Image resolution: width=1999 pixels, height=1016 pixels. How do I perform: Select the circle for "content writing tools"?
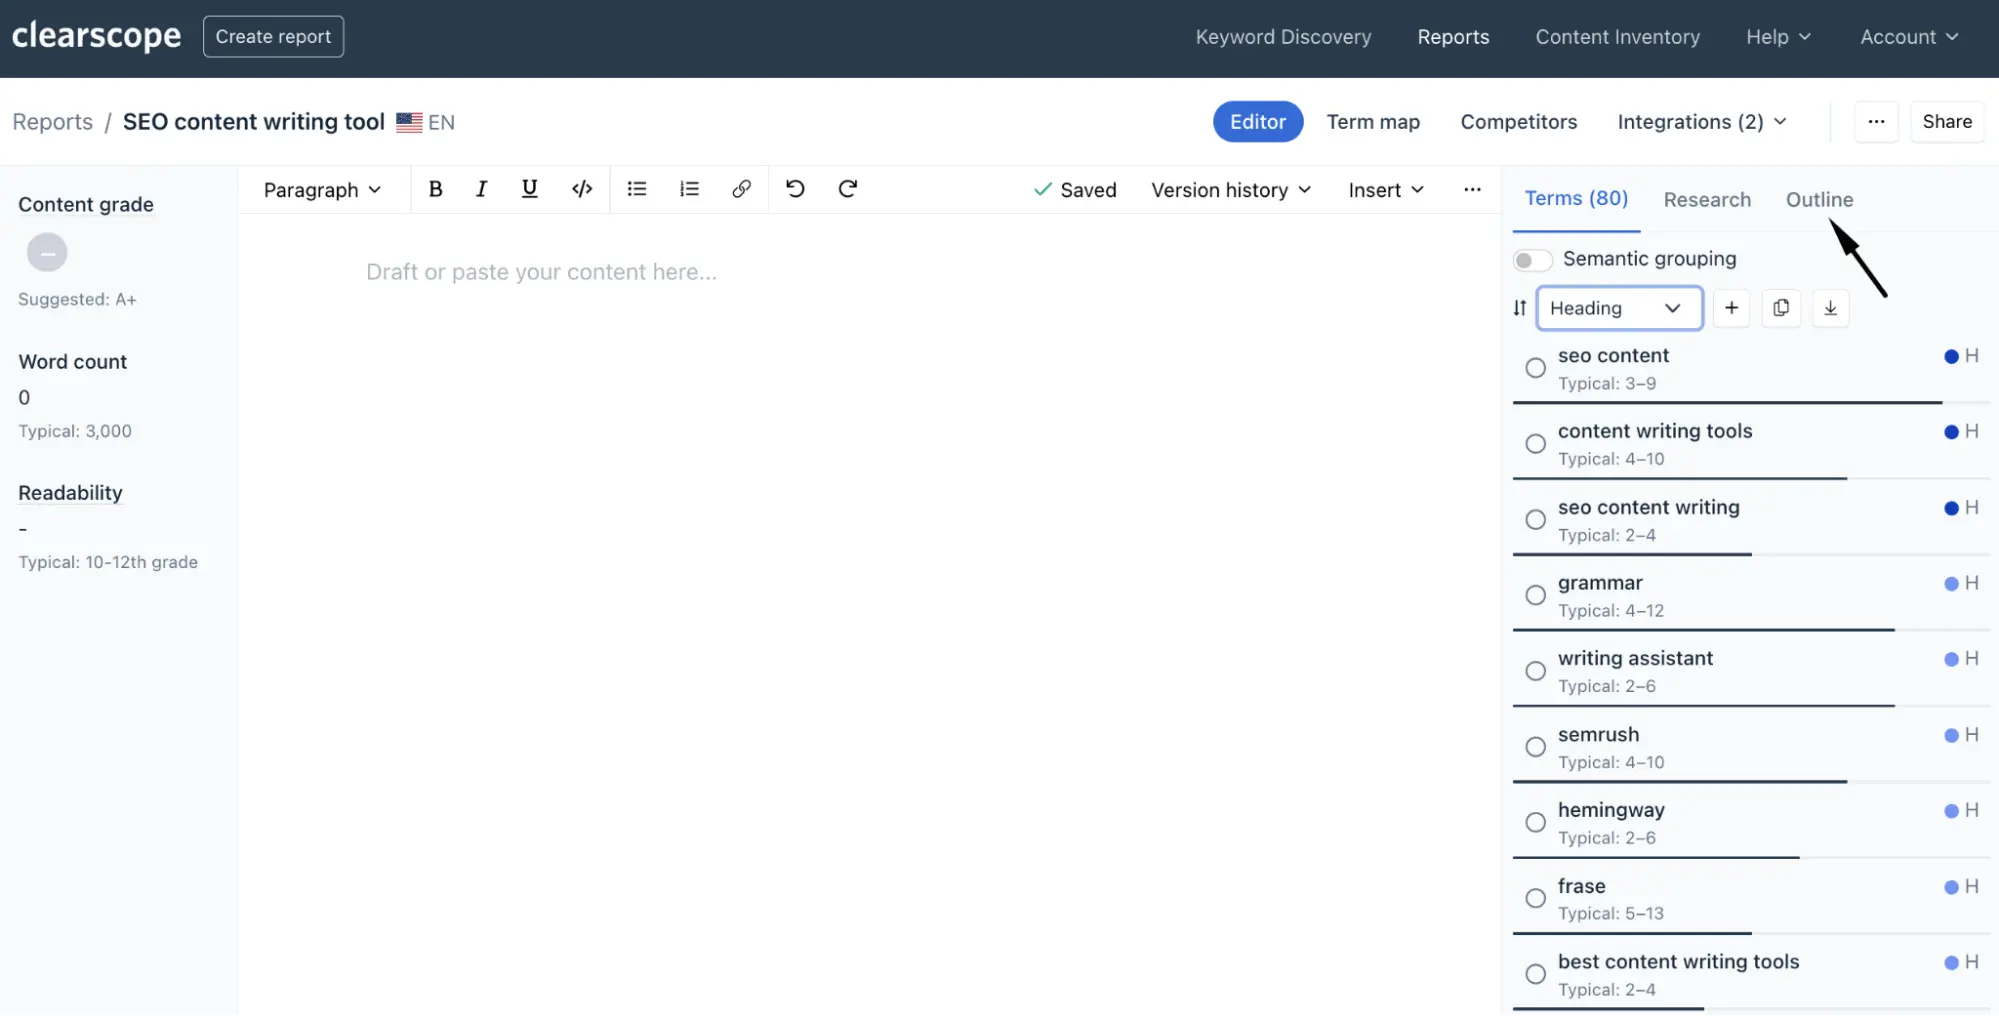(x=1535, y=444)
